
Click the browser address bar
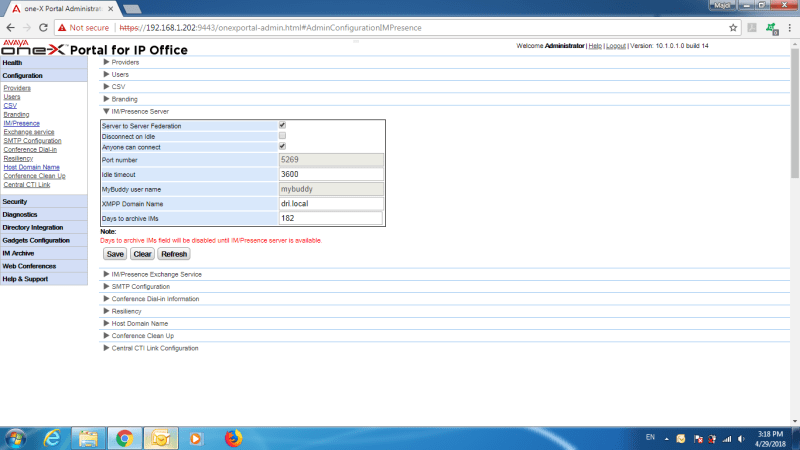tap(398, 28)
